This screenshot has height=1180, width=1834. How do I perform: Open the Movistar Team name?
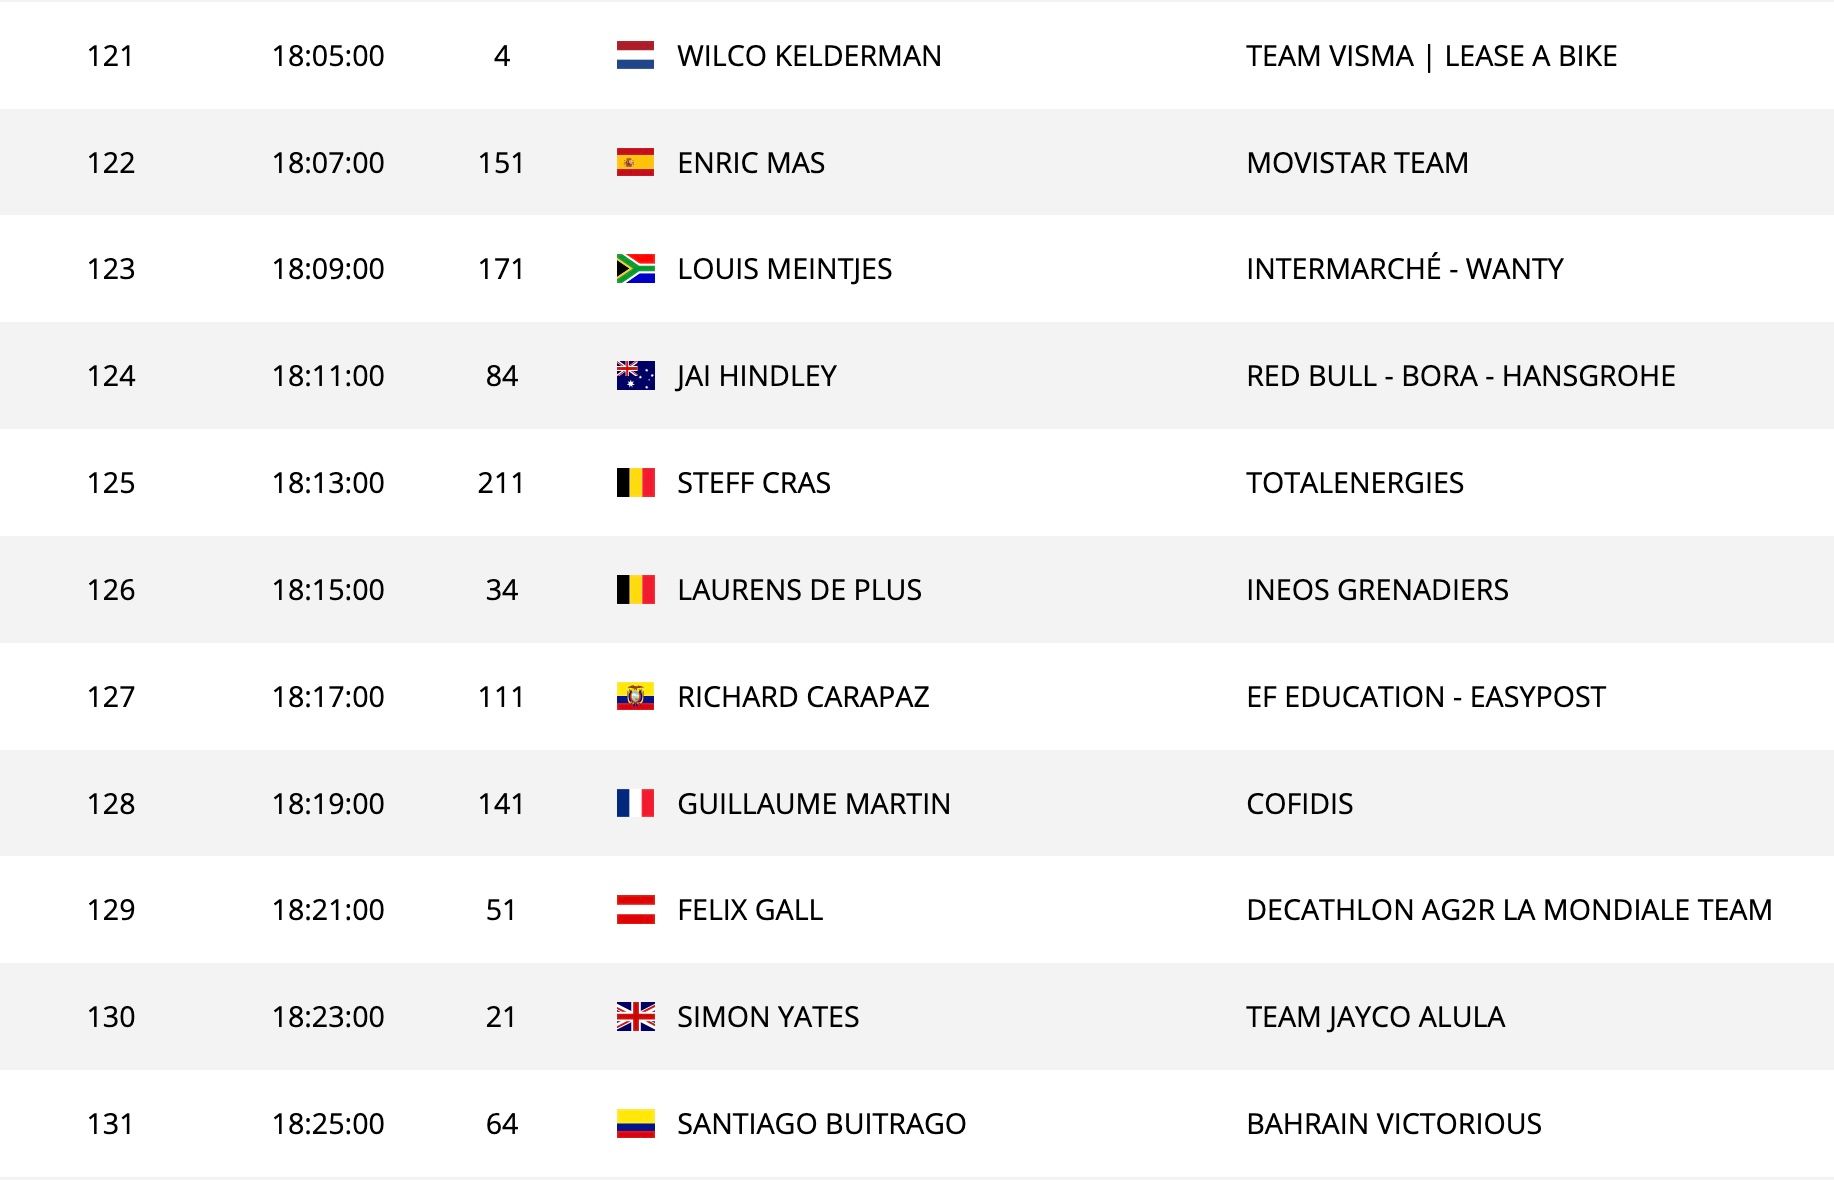1357,163
